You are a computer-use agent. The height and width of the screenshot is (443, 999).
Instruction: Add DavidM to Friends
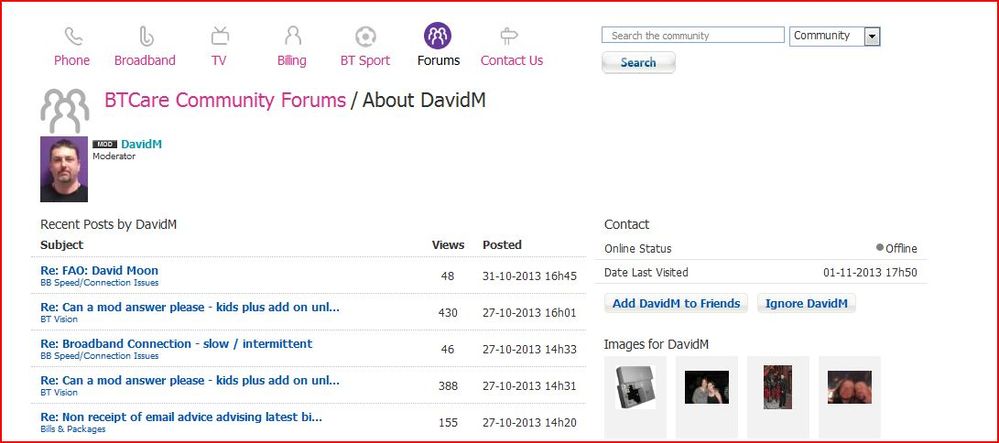pyautogui.click(x=676, y=303)
